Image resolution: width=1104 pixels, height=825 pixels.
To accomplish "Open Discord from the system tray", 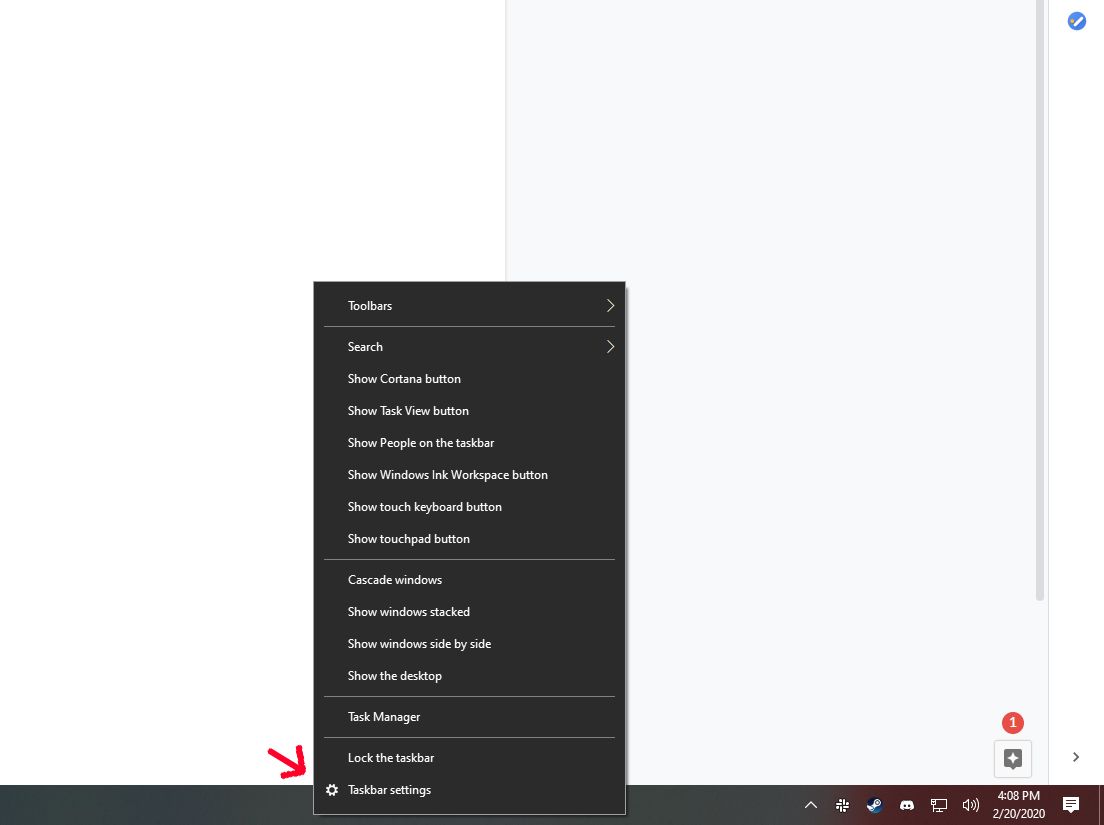I will pyautogui.click(x=907, y=805).
